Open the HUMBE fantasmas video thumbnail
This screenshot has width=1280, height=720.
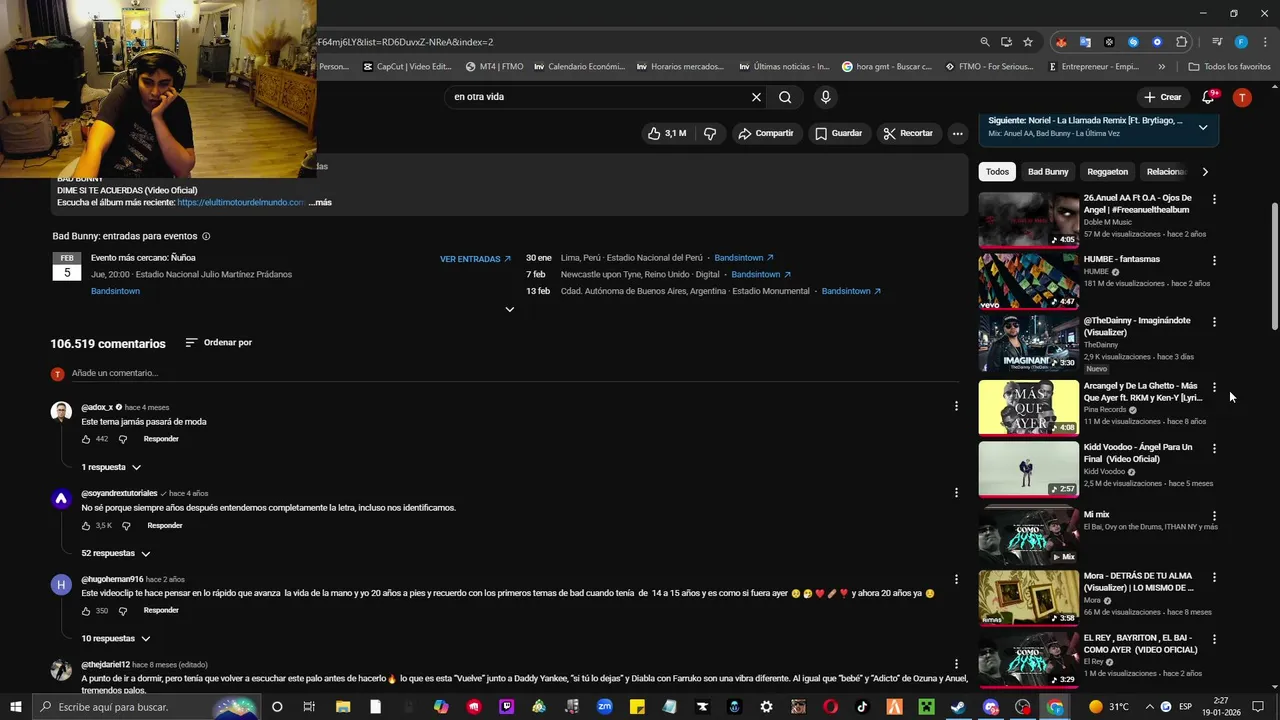tap(1028, 281)
